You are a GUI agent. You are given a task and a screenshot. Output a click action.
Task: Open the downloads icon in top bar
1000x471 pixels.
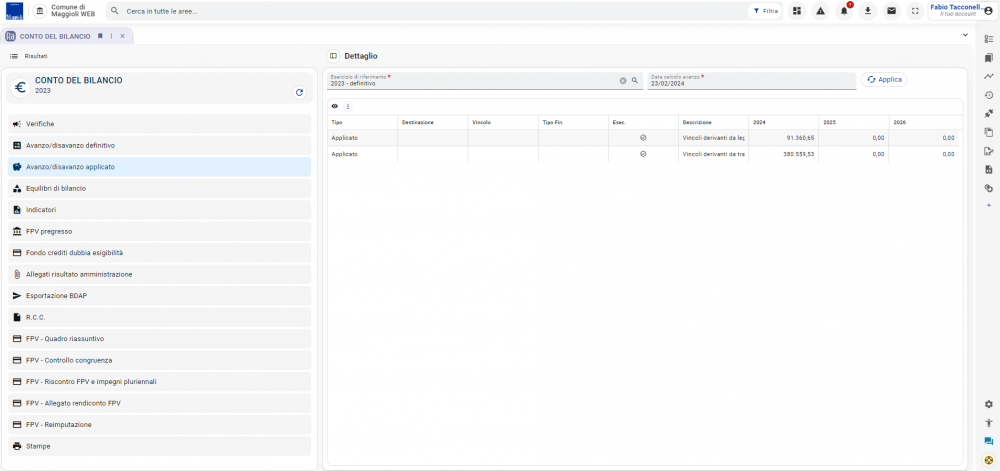(867, 11)
